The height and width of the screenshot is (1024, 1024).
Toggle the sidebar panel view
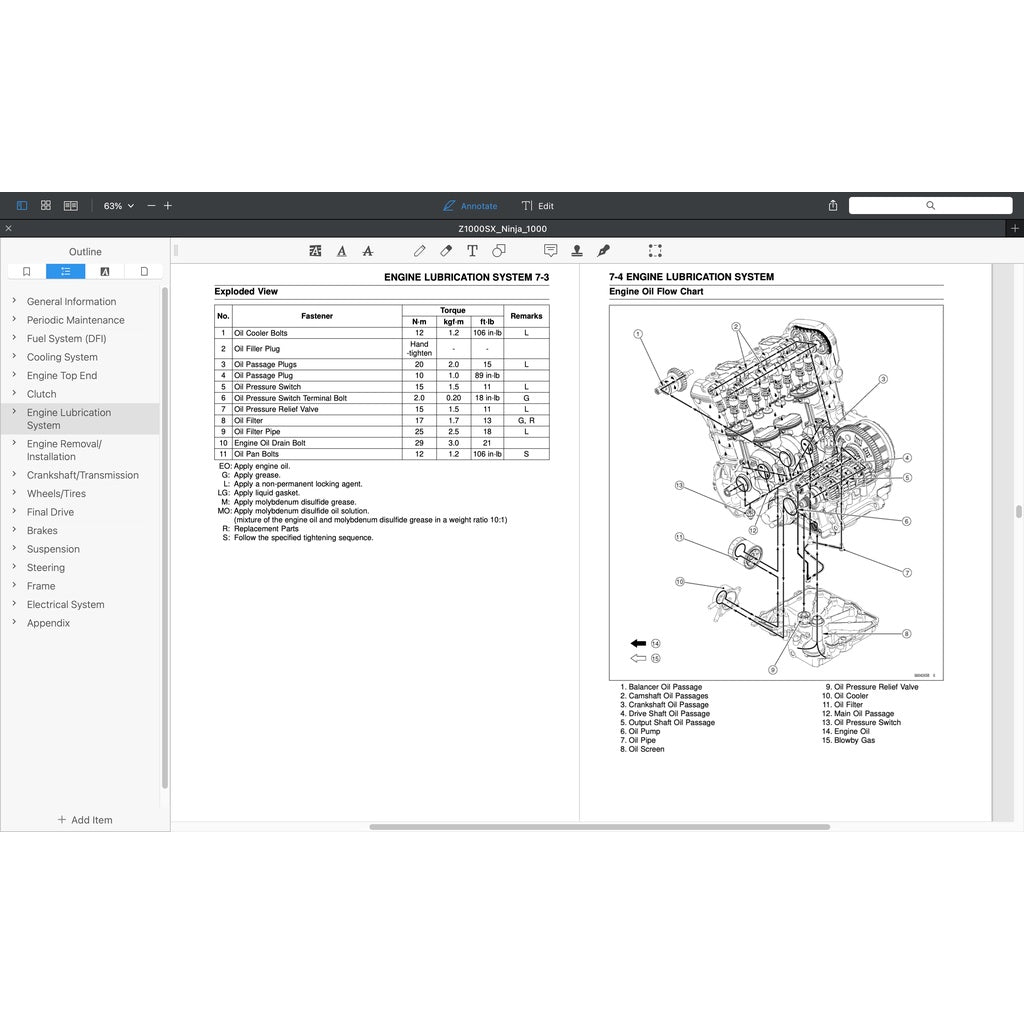click(x=22, y=206)
